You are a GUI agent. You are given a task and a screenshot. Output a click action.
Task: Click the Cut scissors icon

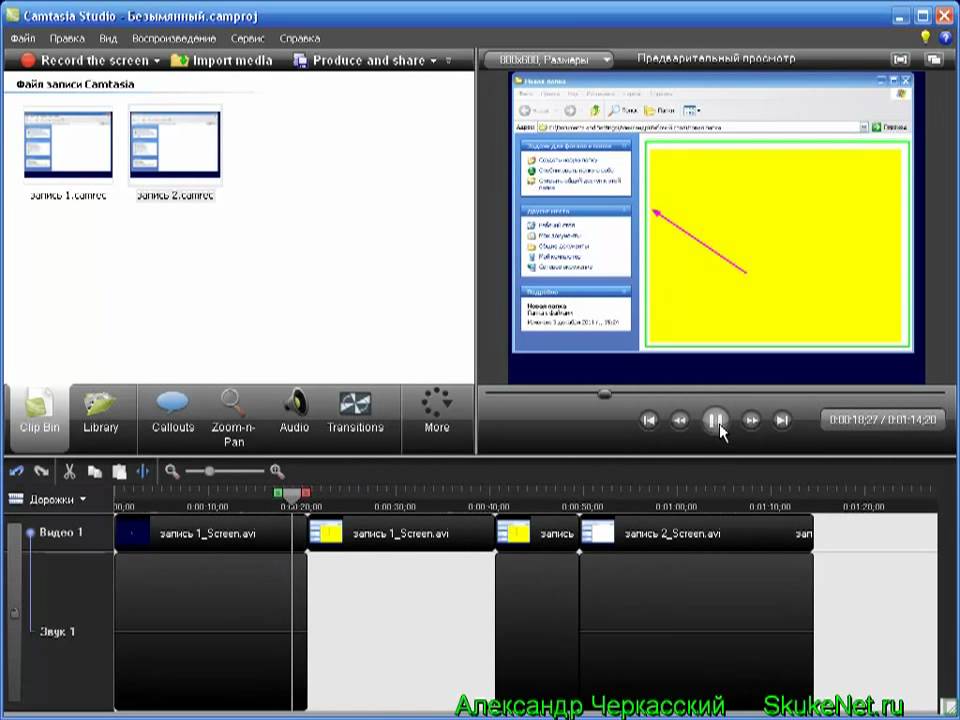(69, 471)
